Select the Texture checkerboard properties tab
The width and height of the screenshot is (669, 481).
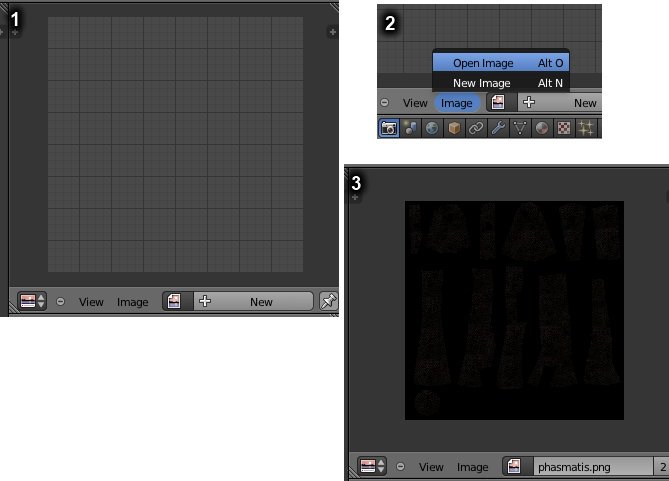[564, 128]
